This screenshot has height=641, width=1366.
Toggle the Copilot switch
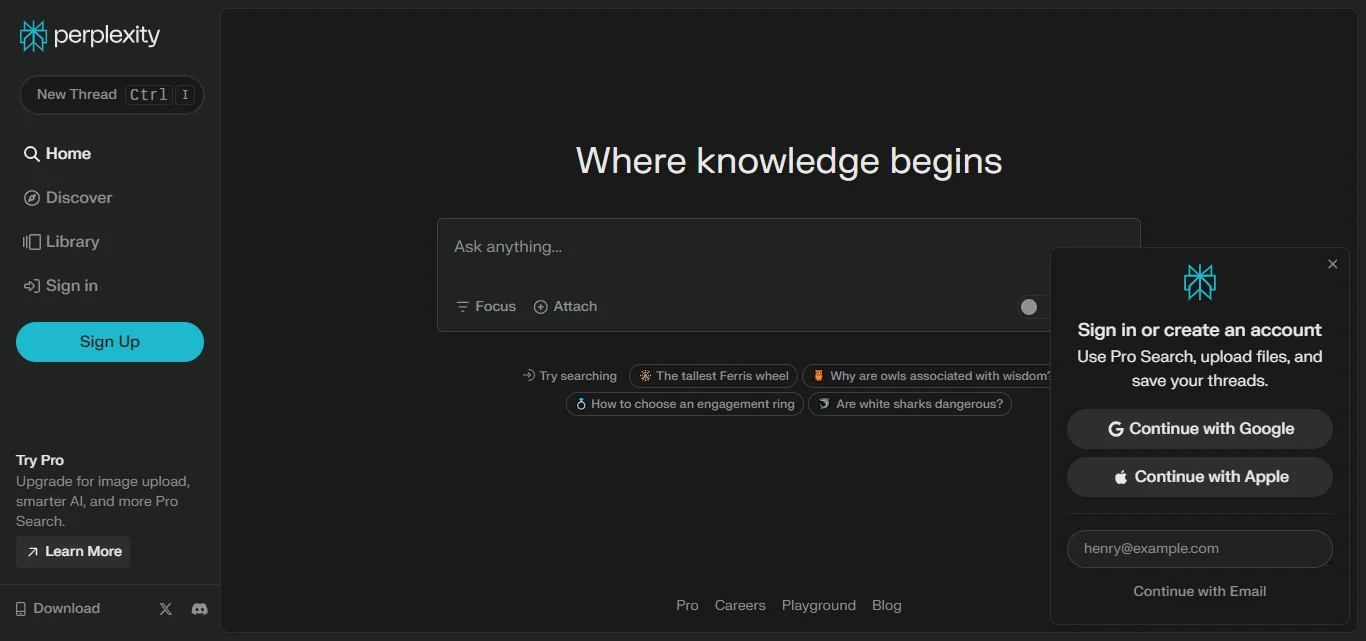(x=1029, y=307)
